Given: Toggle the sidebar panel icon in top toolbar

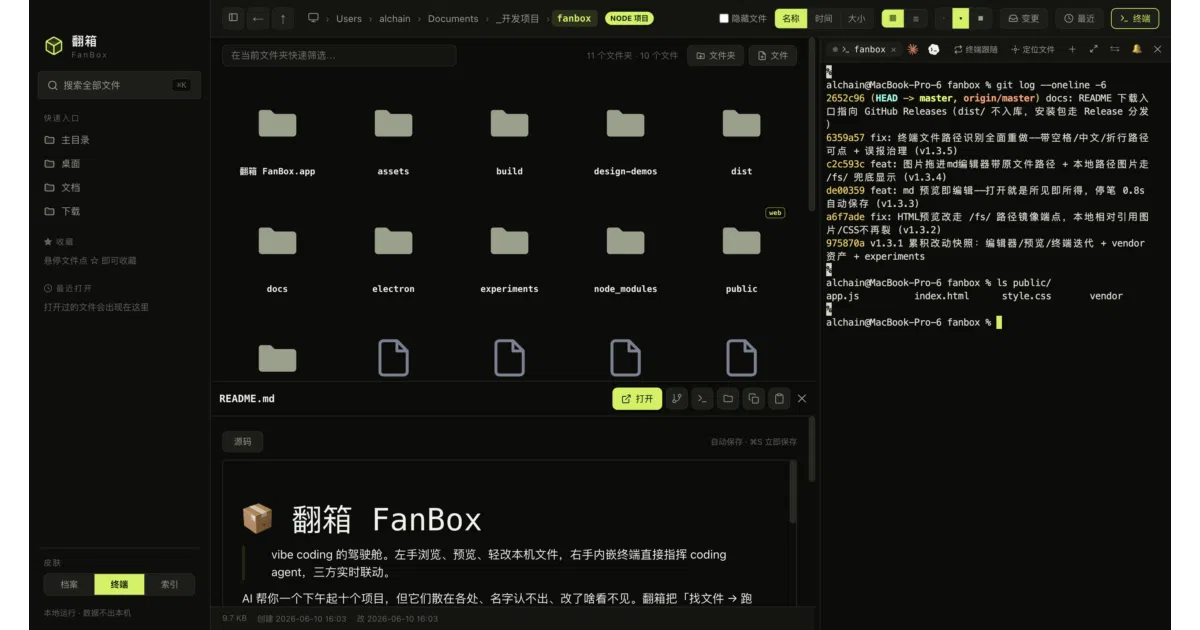Looking at the screenshot, I should pyautogui.click(x=233, y=18).
